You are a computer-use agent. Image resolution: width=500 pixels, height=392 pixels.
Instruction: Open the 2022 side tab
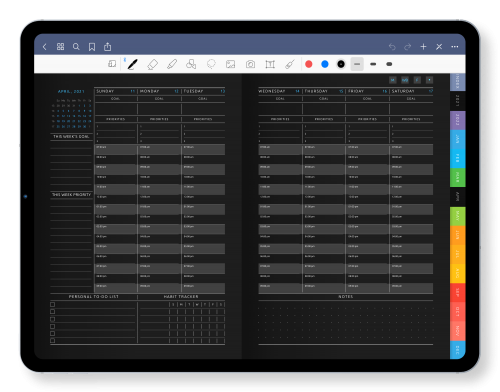click(x=458, y=120)
